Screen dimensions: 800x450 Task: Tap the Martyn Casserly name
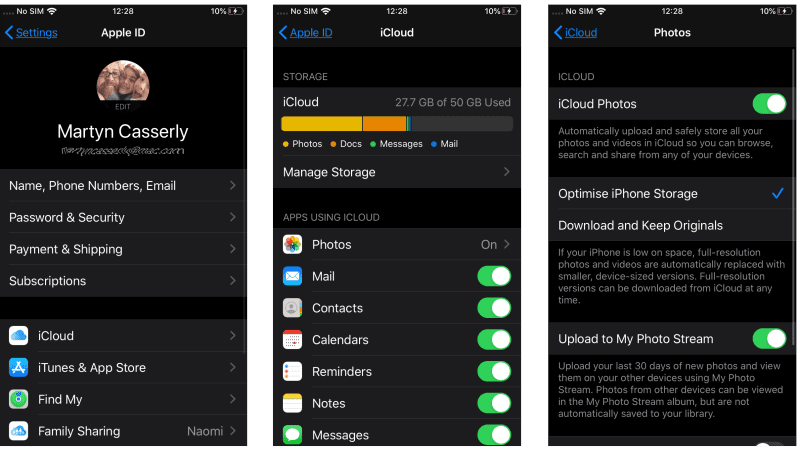click(x=122, y=132)
